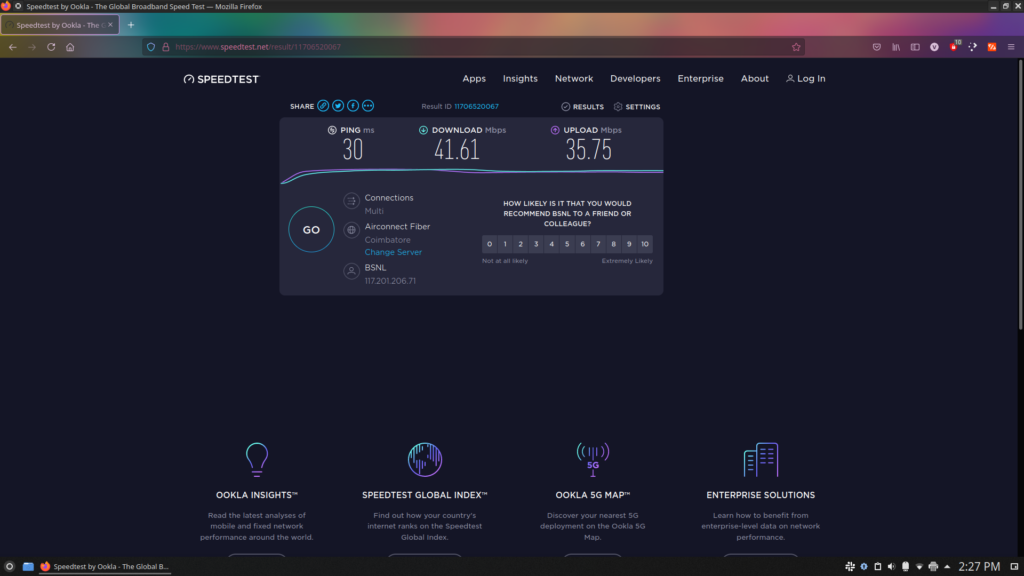Reload the current page
1024x576 pixels.
tap(51, 47)
